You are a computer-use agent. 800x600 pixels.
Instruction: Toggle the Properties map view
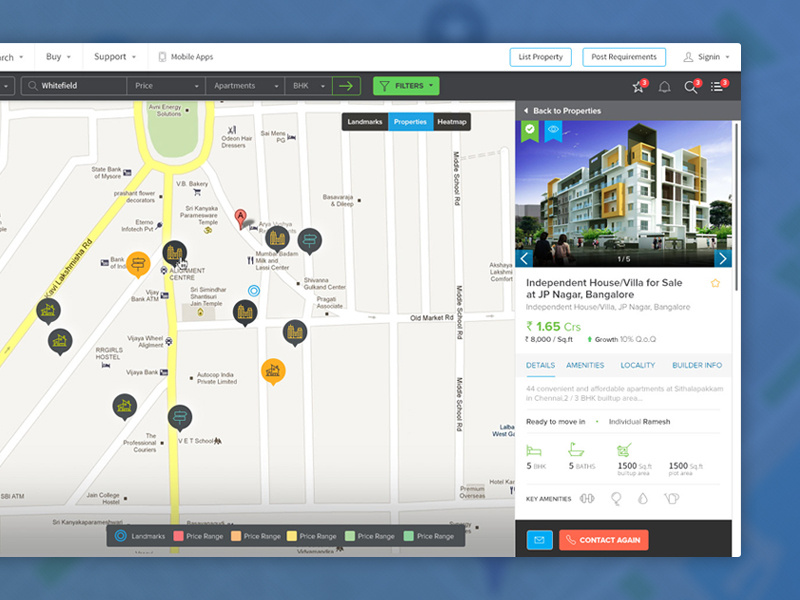click(410, 122)
